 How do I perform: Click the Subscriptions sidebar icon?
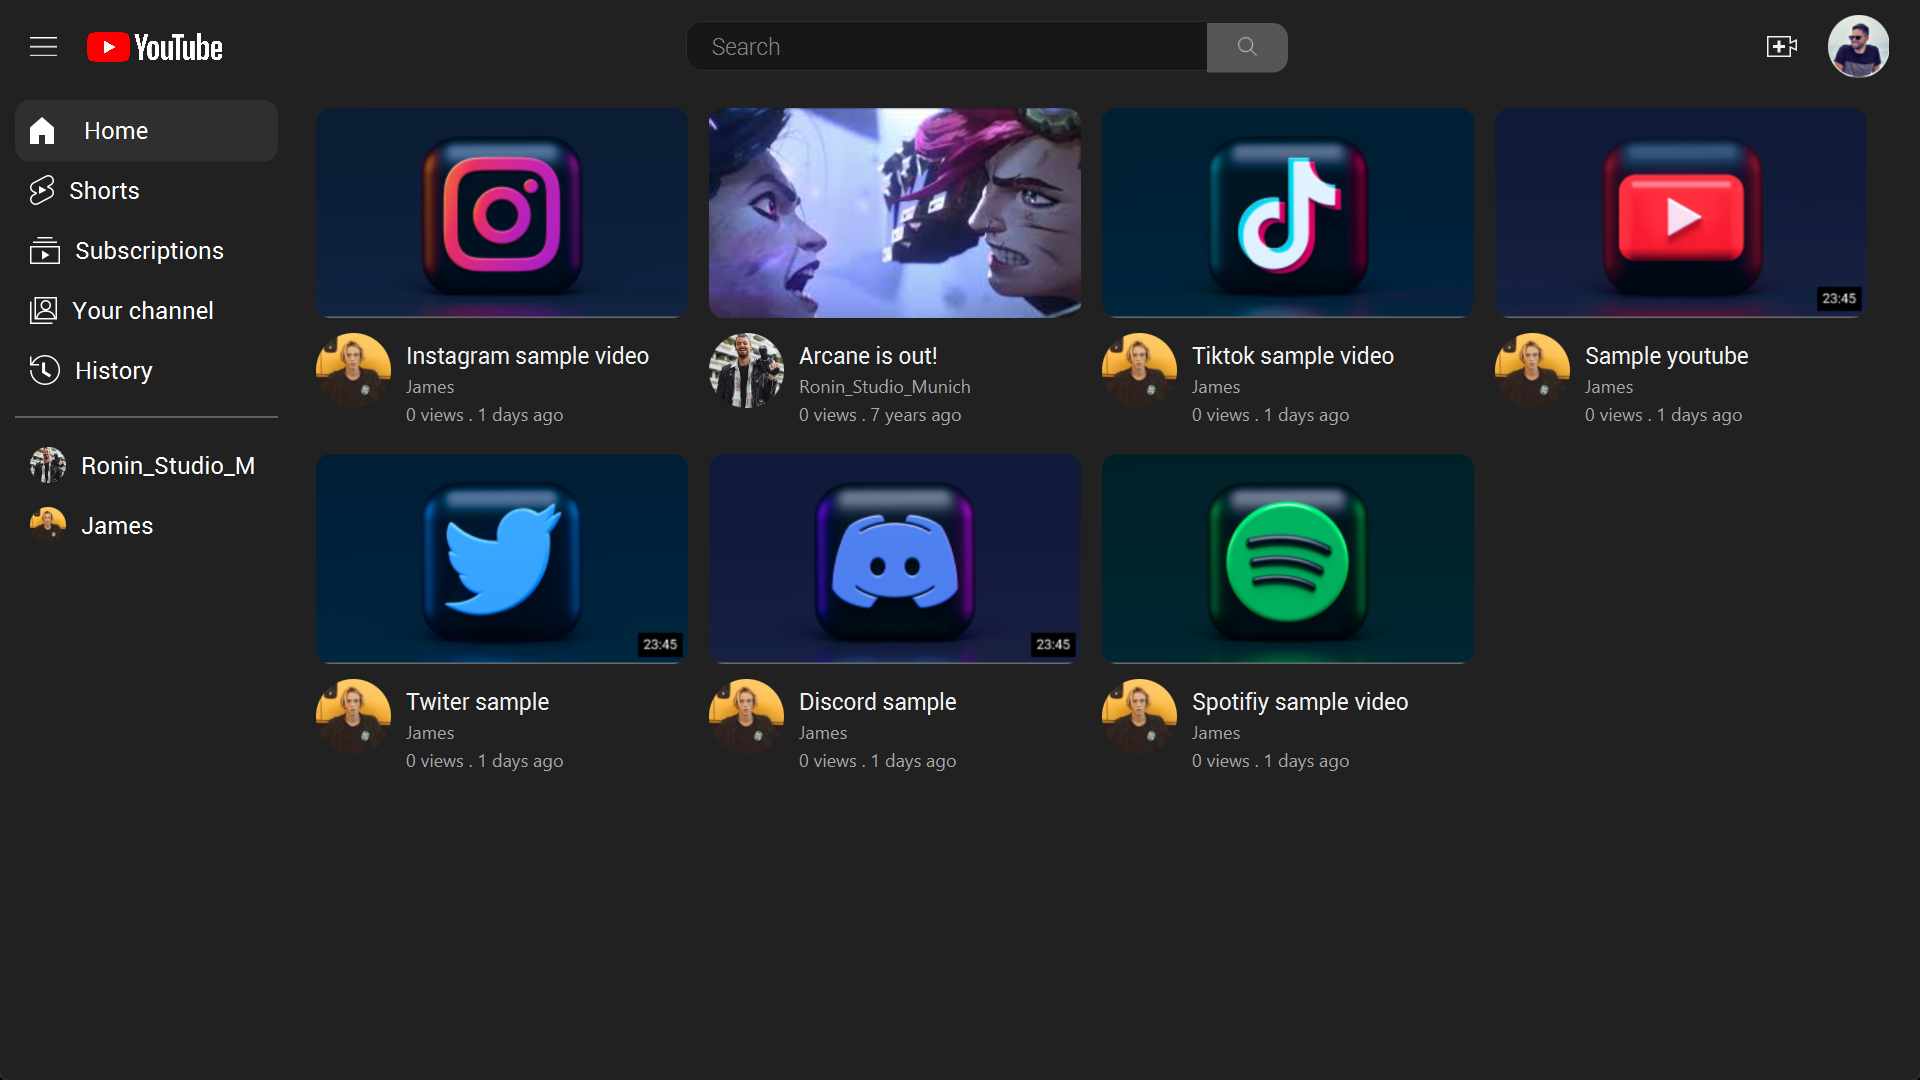pos(44,250)
